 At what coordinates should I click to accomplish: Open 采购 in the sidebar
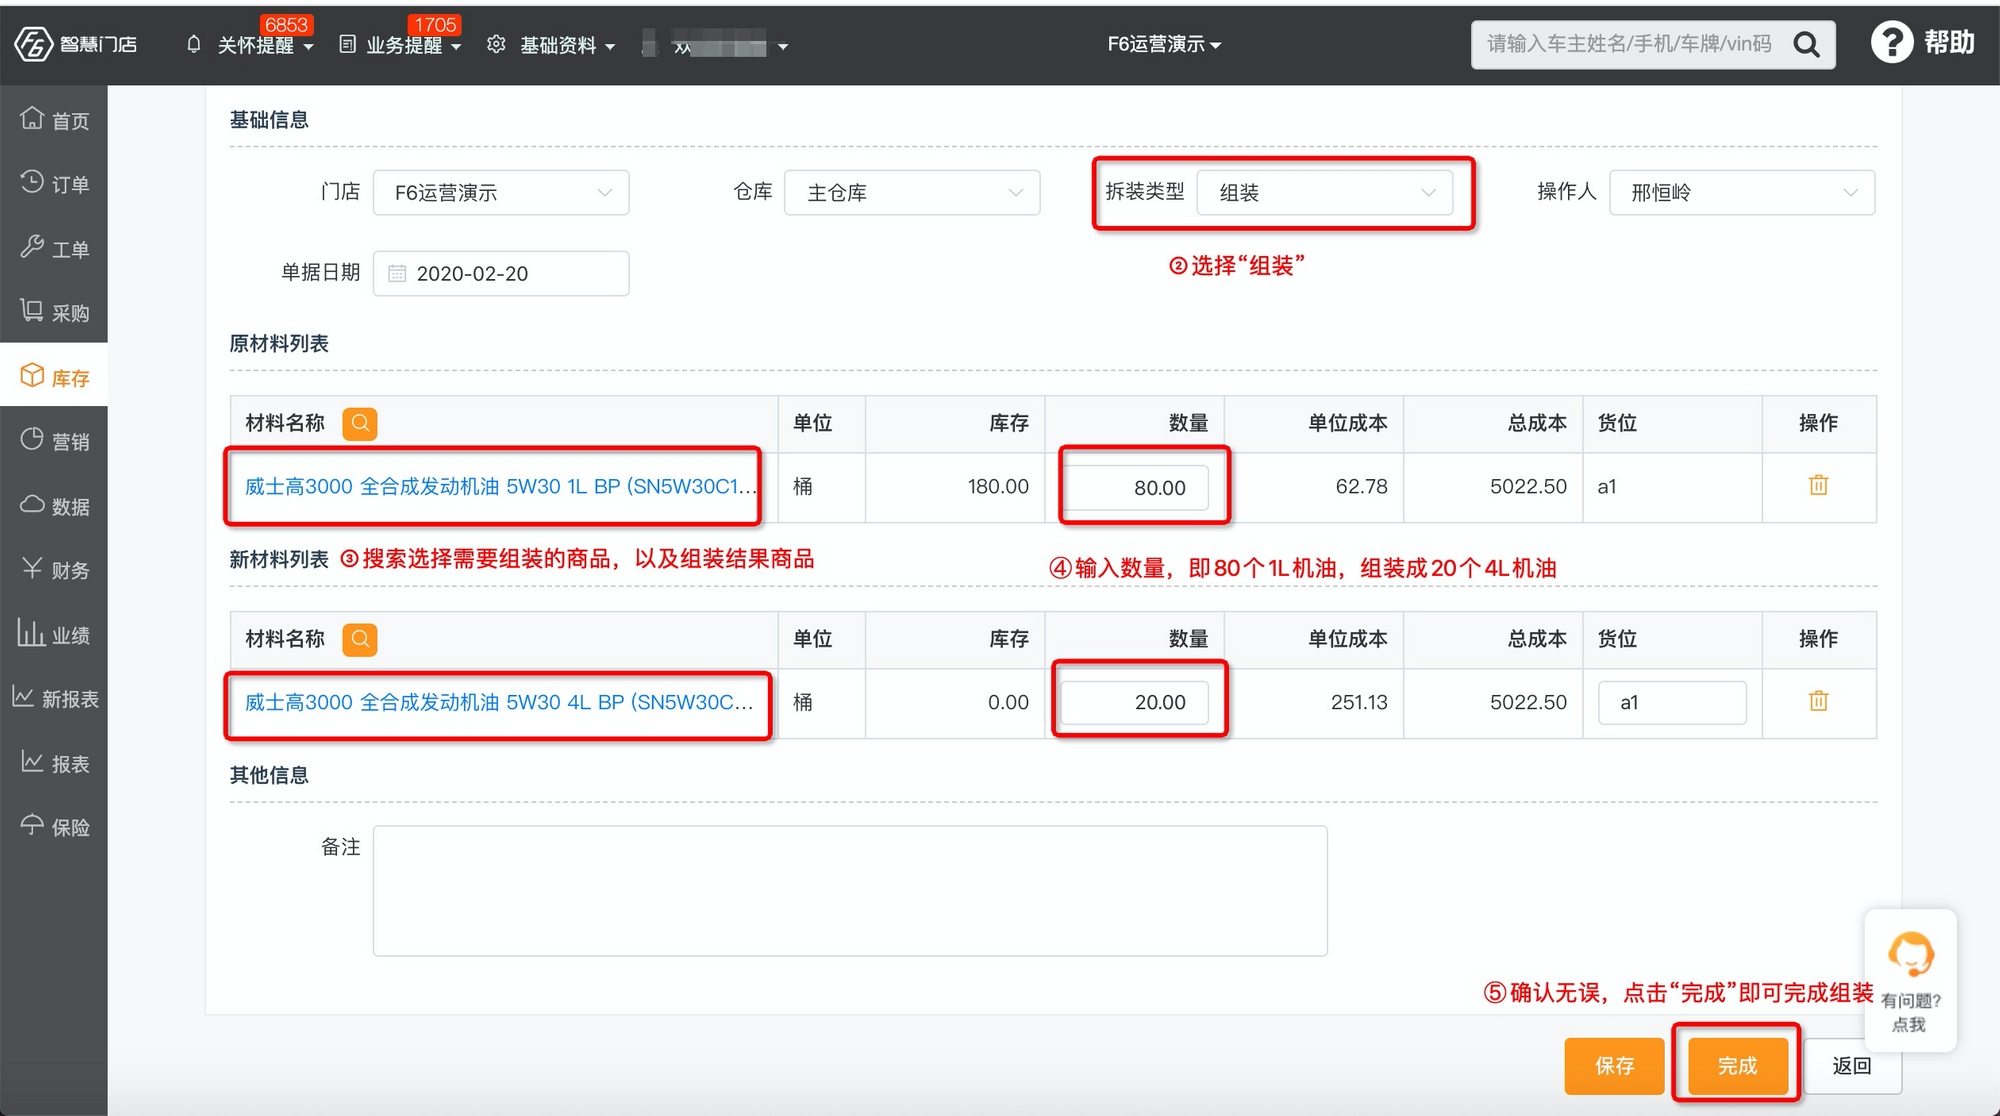(55, 312)
